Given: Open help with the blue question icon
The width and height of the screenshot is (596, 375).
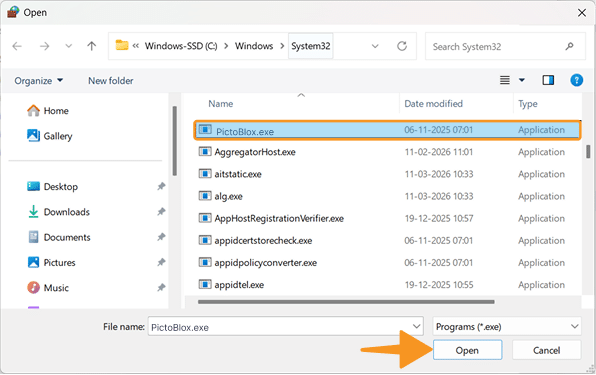Looking at the screenshot, I should (577, 80).
